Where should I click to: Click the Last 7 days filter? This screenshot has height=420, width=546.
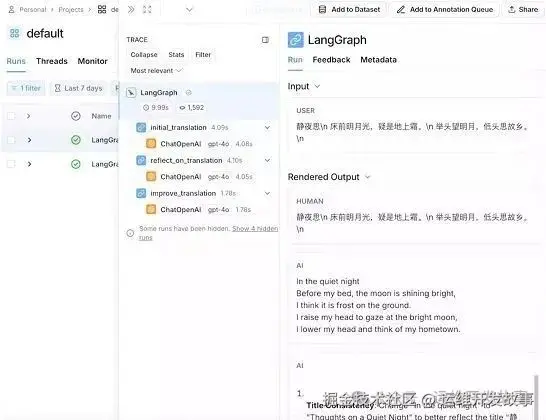pyautogui.click(x=78, y=88)
